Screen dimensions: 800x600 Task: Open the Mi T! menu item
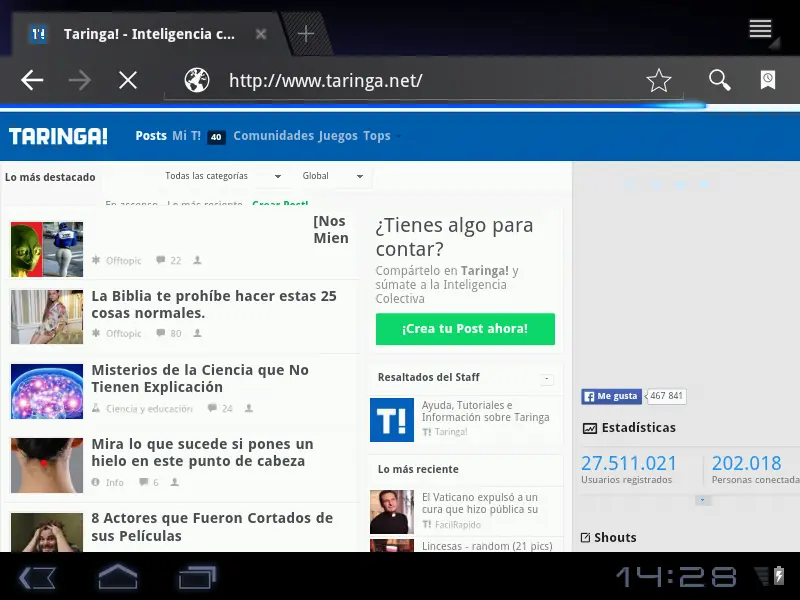click(x=187, y=136)
